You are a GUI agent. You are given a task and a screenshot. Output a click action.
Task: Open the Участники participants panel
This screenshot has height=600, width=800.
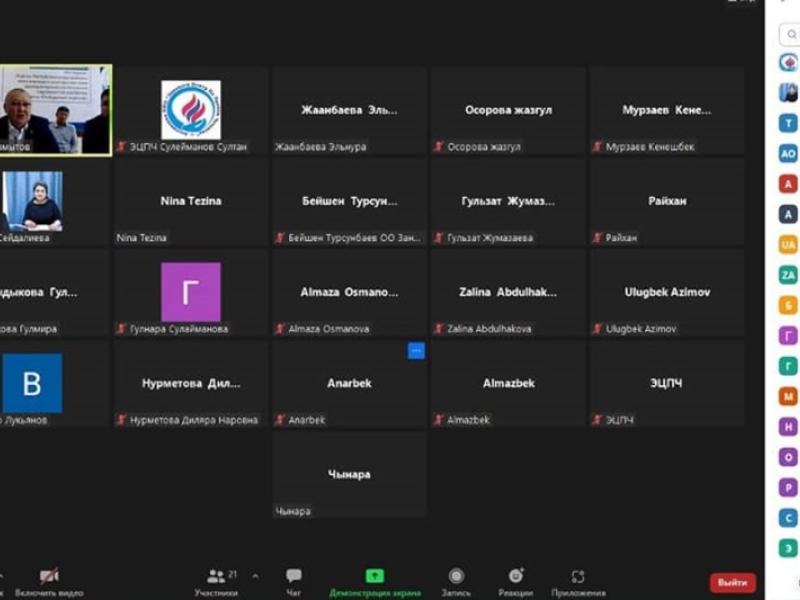coord(216,580)
